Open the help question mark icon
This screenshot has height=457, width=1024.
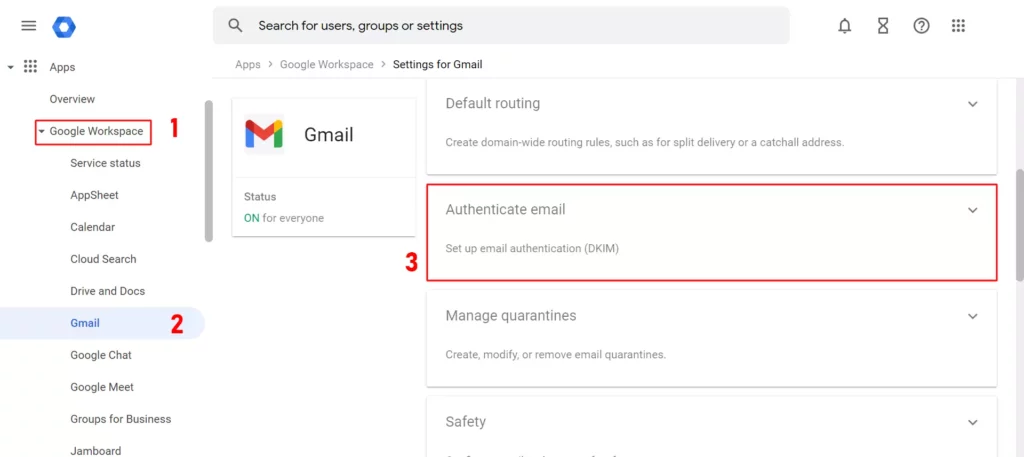[x=921, y=26]
